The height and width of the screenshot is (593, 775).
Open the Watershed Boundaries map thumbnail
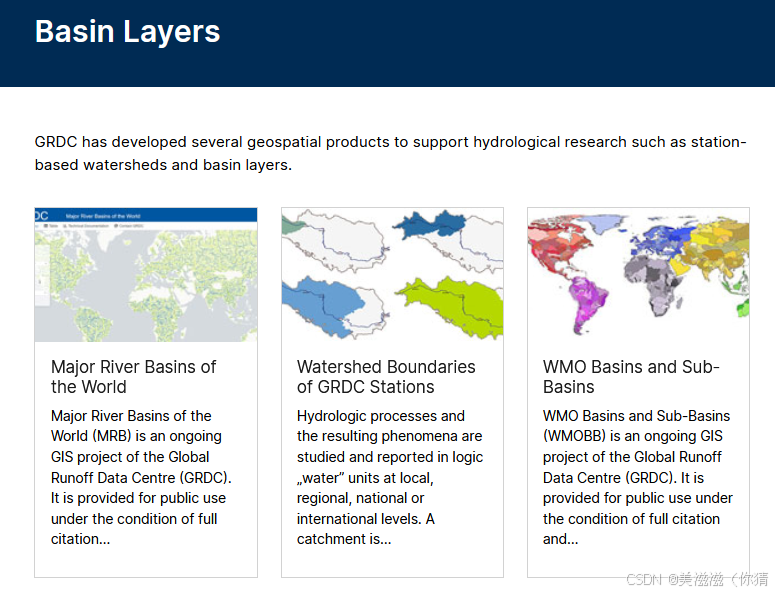392,275
